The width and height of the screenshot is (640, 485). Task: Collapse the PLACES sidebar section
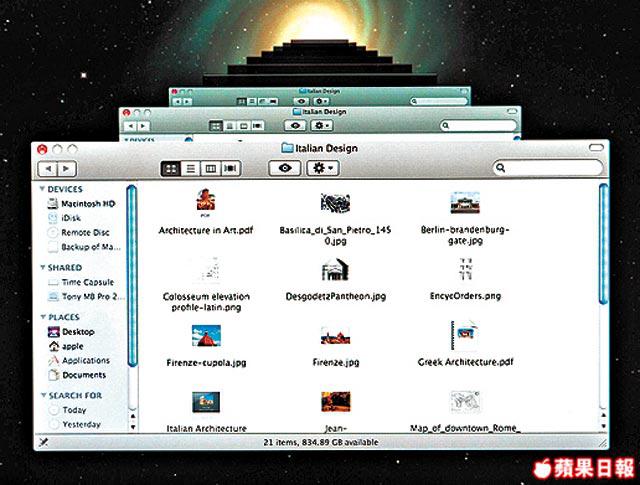pyautogui.click(x=42, y=316)
